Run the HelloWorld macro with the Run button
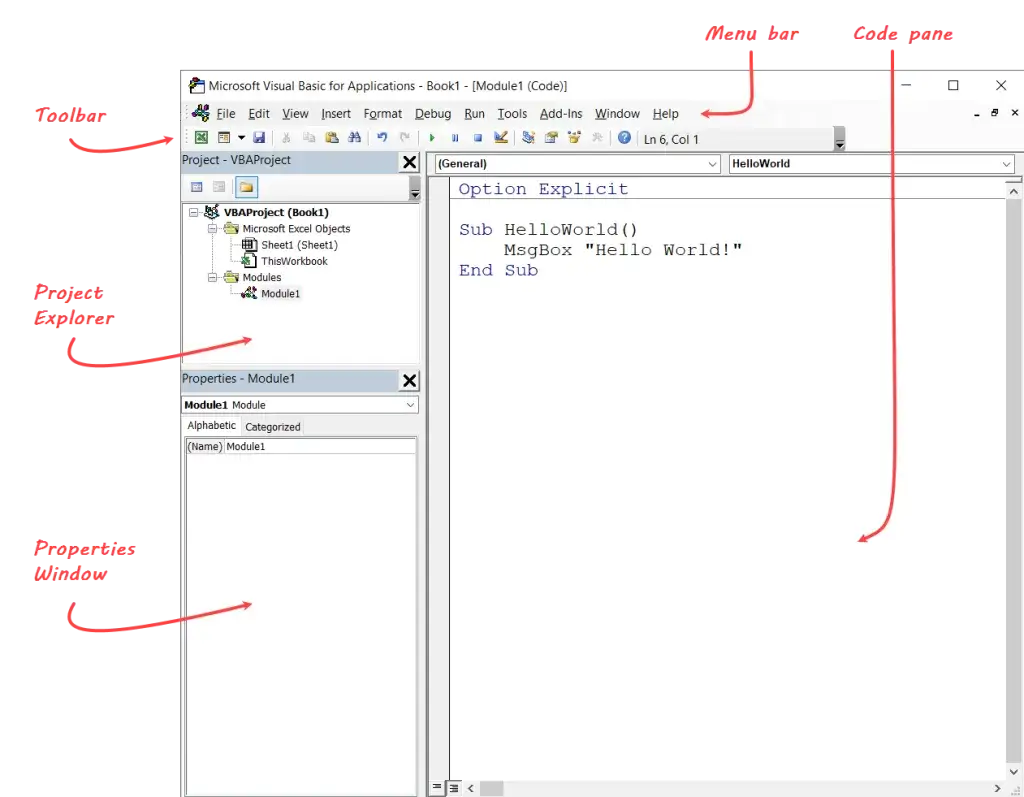This screenshot has height=797, width=1024. click(432, 137)
